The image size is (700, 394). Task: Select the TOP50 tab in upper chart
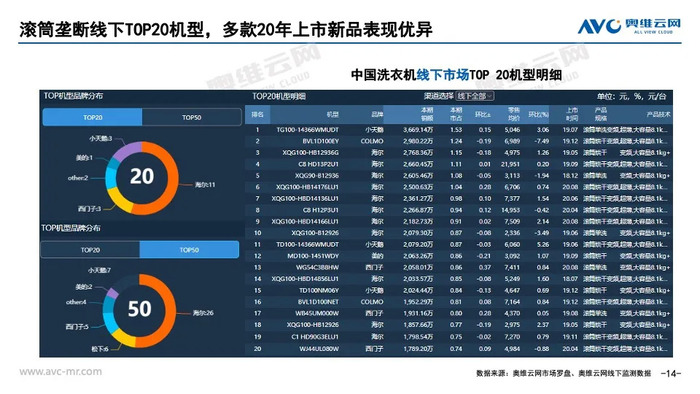(x=192, y=117)
